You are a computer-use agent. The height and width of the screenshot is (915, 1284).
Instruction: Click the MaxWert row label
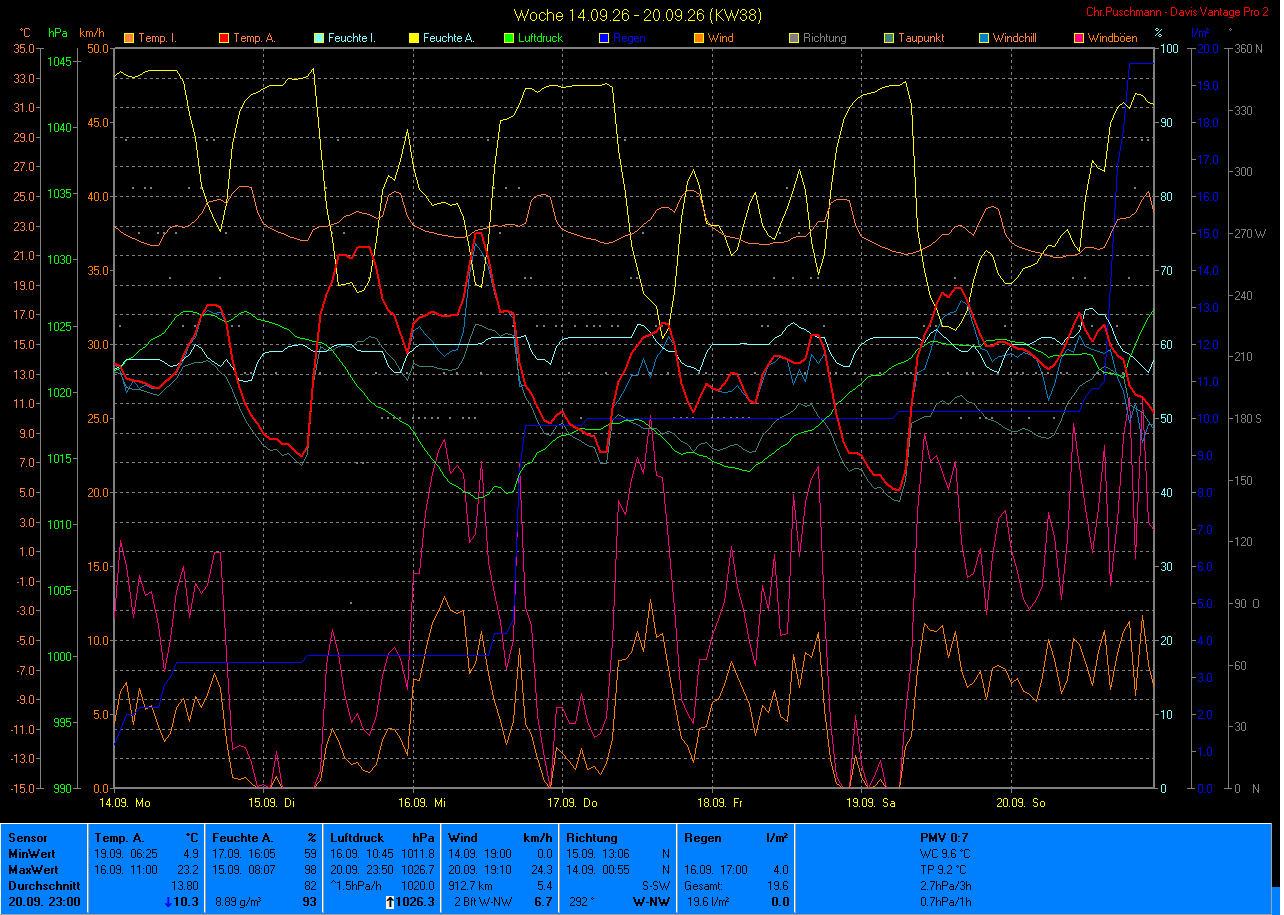point(35,869)
